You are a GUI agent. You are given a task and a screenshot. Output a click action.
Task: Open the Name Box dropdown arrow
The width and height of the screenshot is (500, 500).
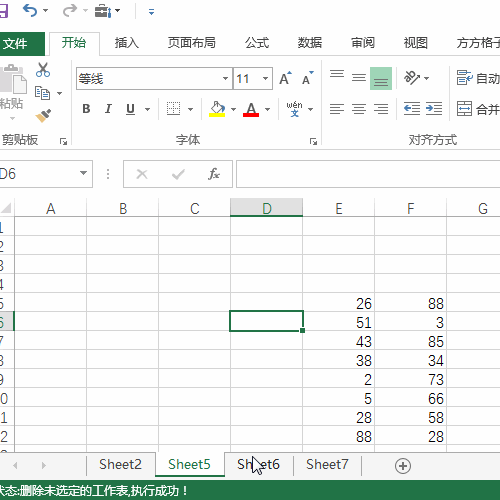click(x=83, y=173)
